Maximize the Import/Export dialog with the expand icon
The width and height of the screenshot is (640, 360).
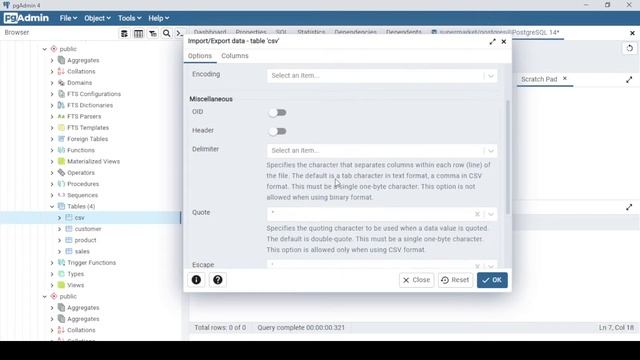pos(493,42)
